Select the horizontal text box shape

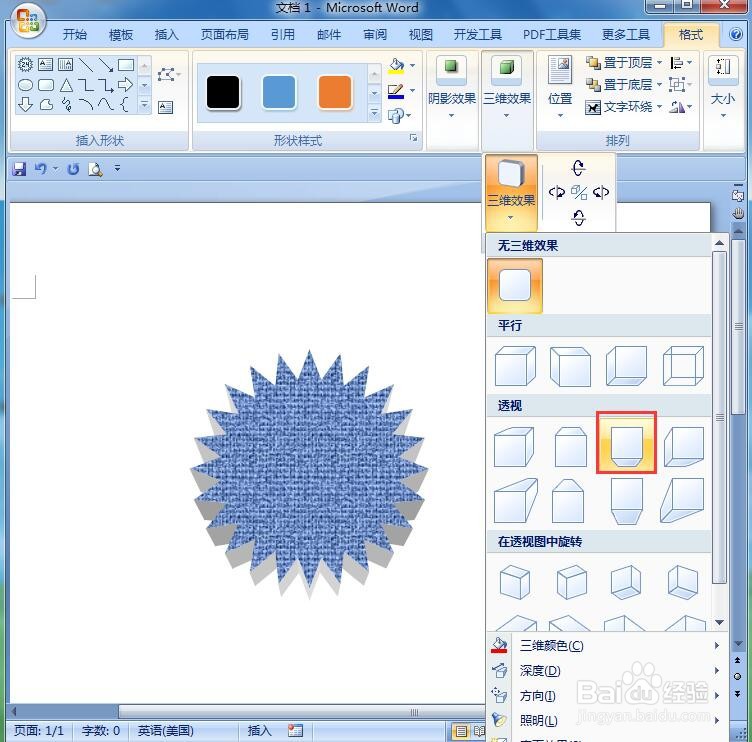[46, 64]
